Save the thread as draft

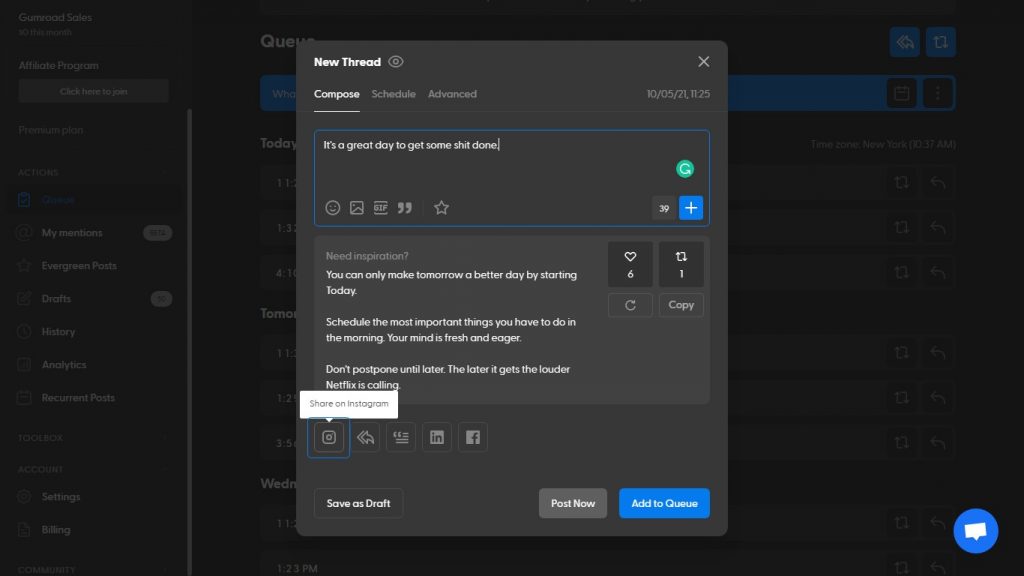(x=358, y=503)
